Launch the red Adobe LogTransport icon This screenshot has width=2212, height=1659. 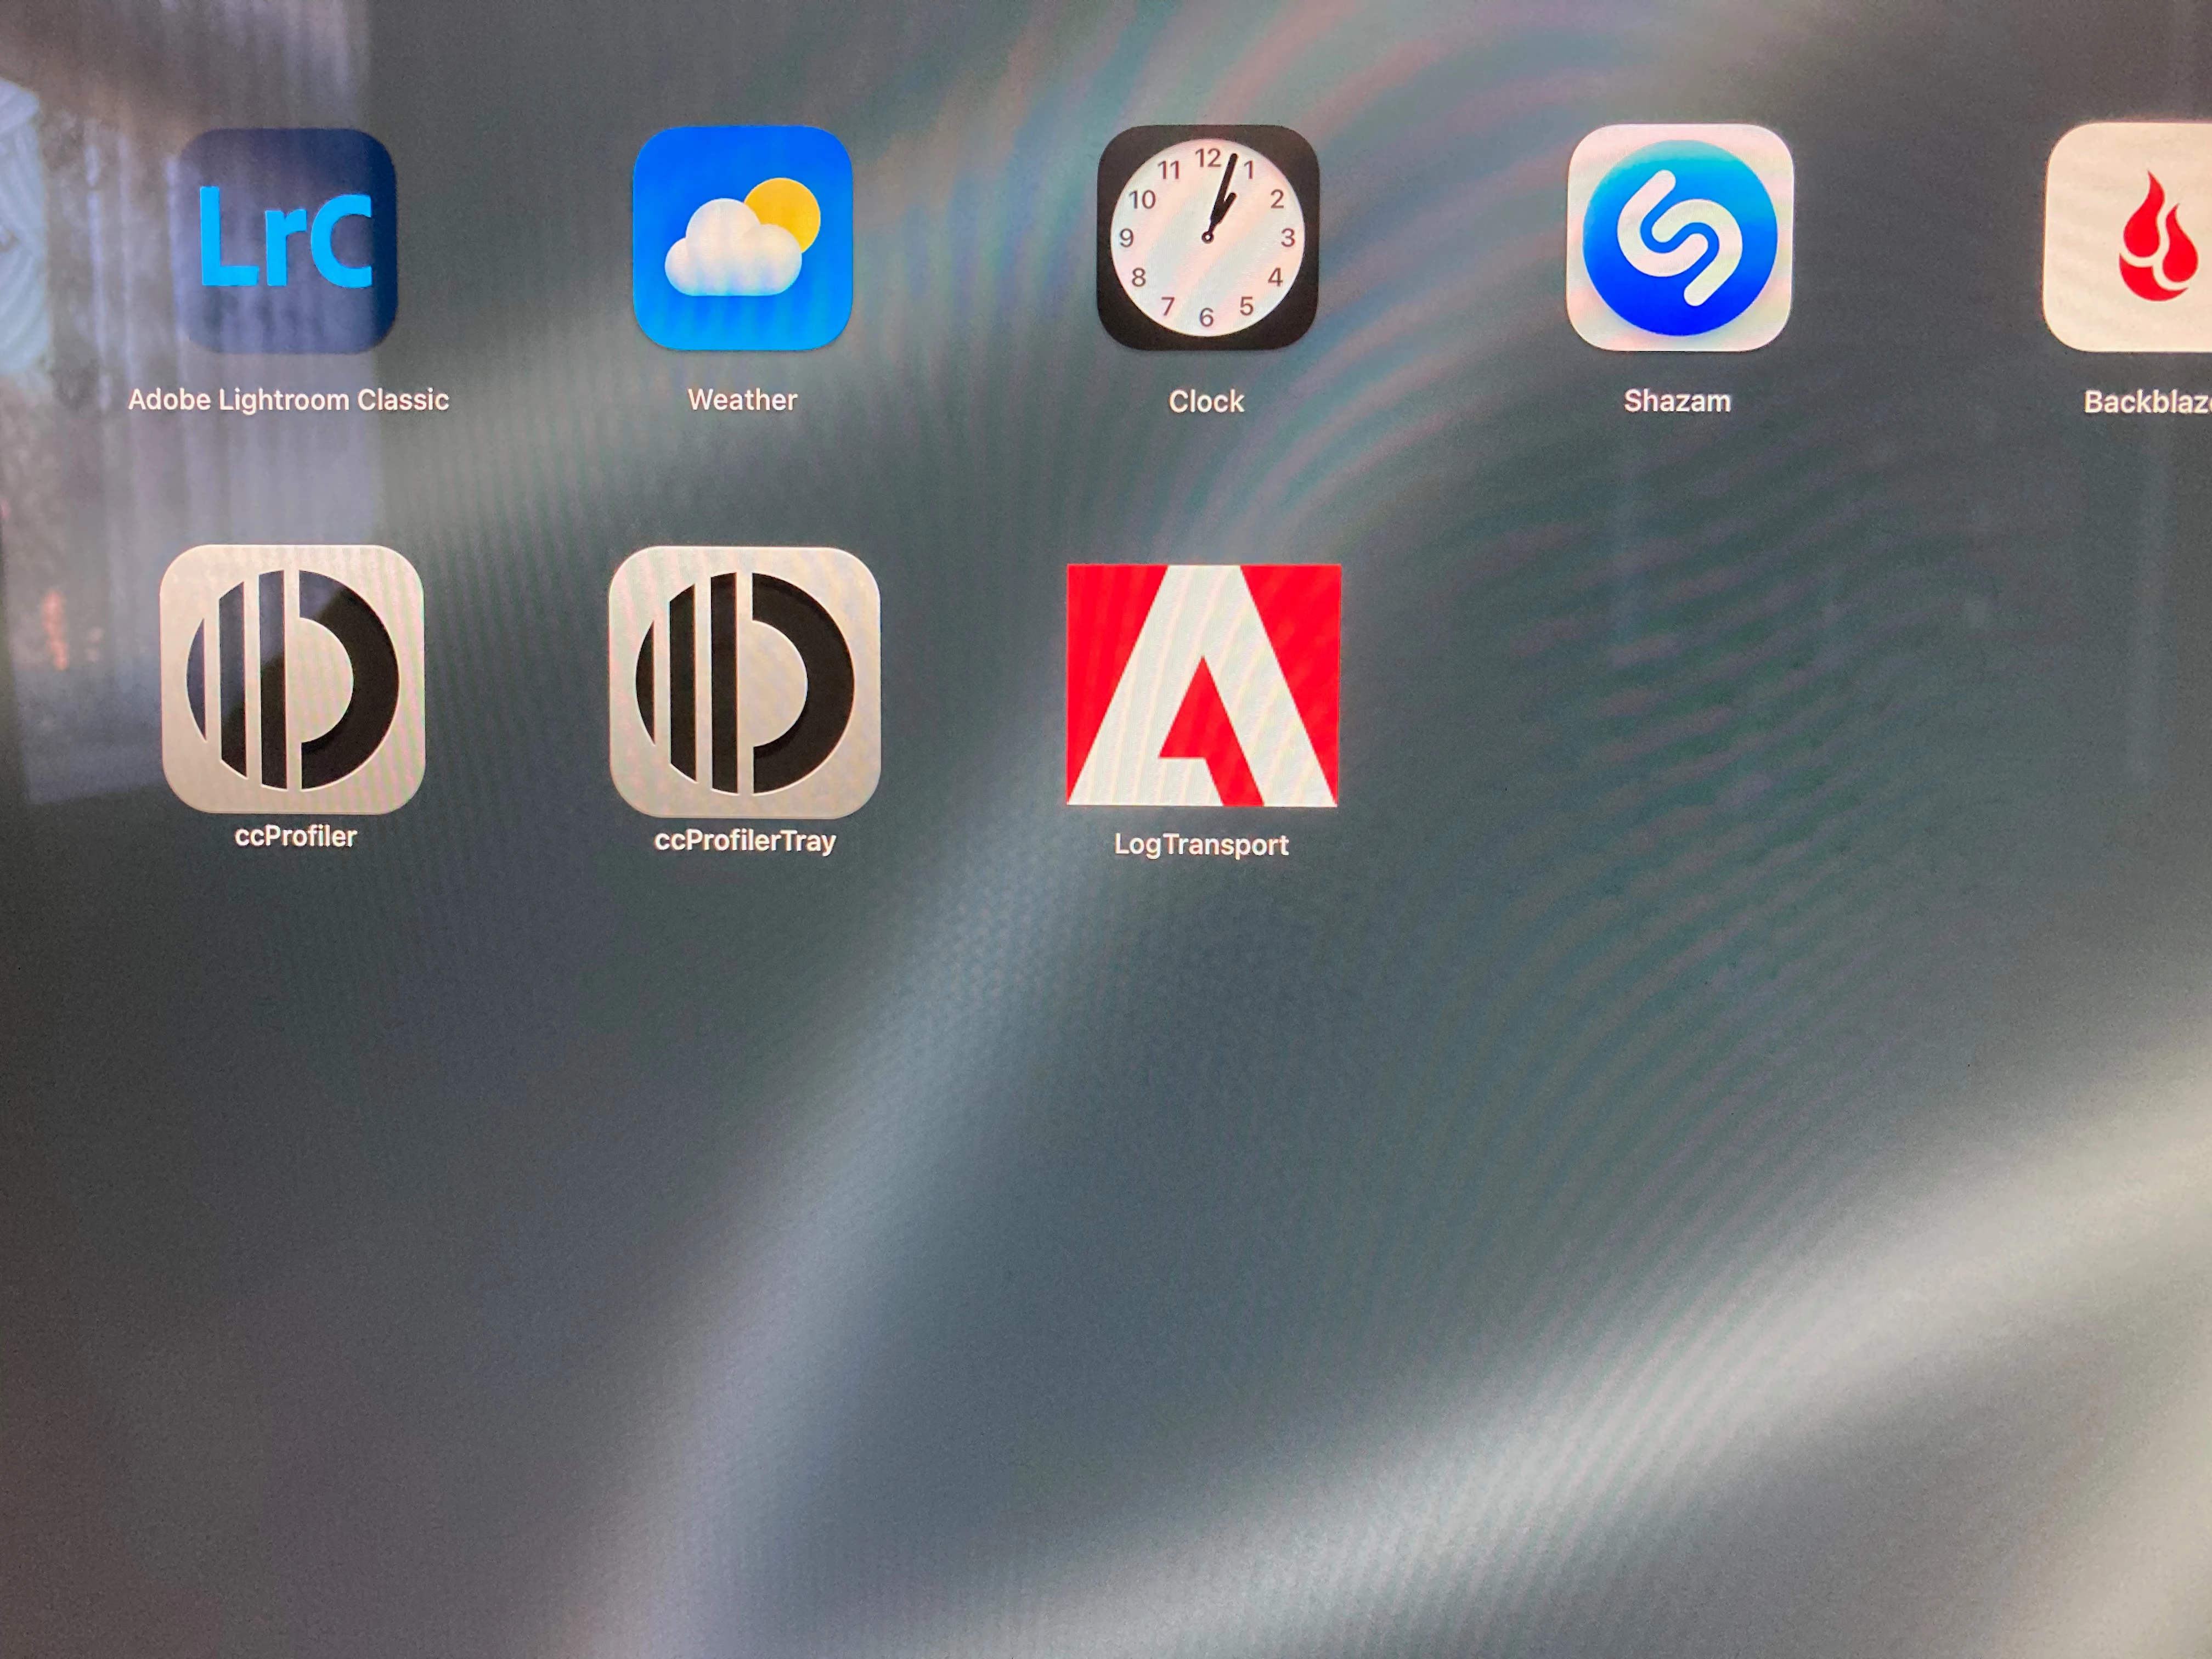(x=1203, y=685)
